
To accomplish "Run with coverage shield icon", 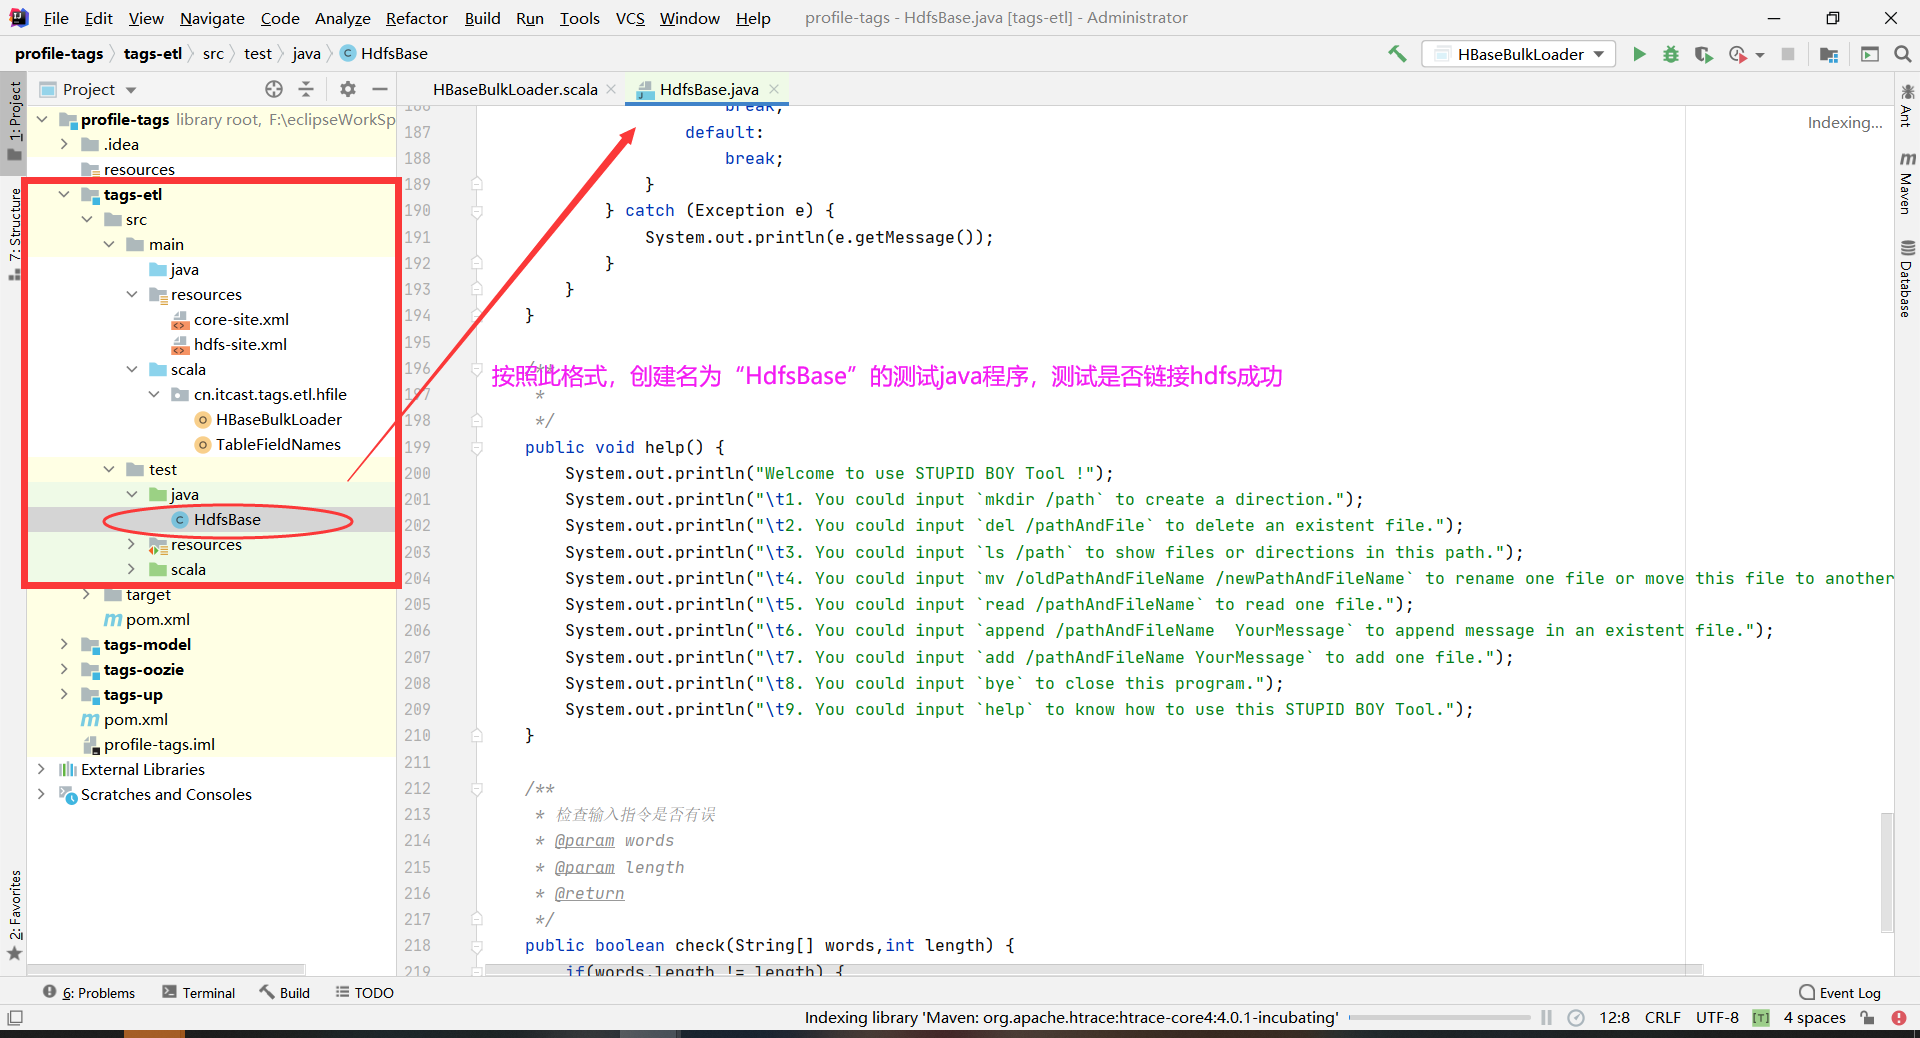I will [1703, 54].
